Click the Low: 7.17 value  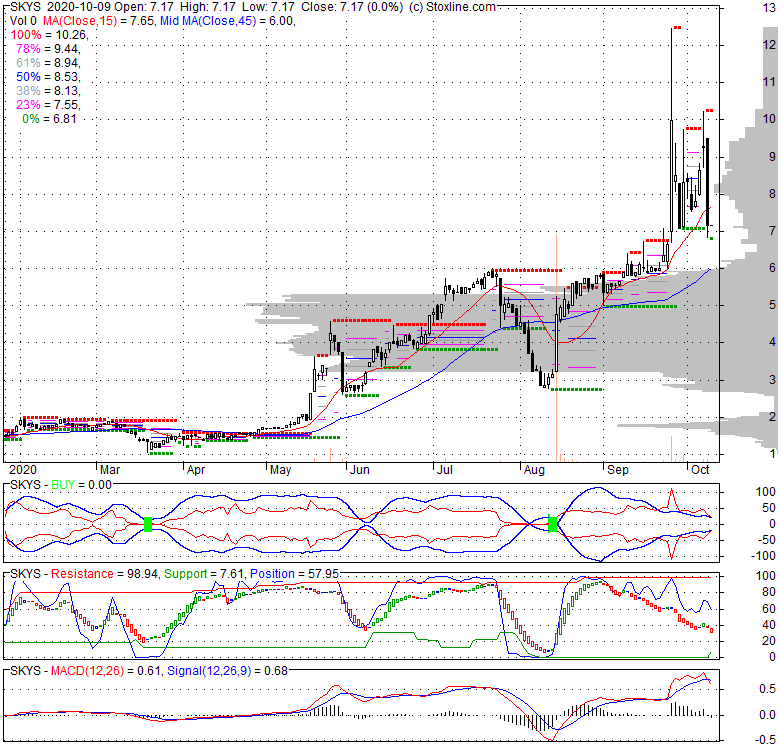268,7
